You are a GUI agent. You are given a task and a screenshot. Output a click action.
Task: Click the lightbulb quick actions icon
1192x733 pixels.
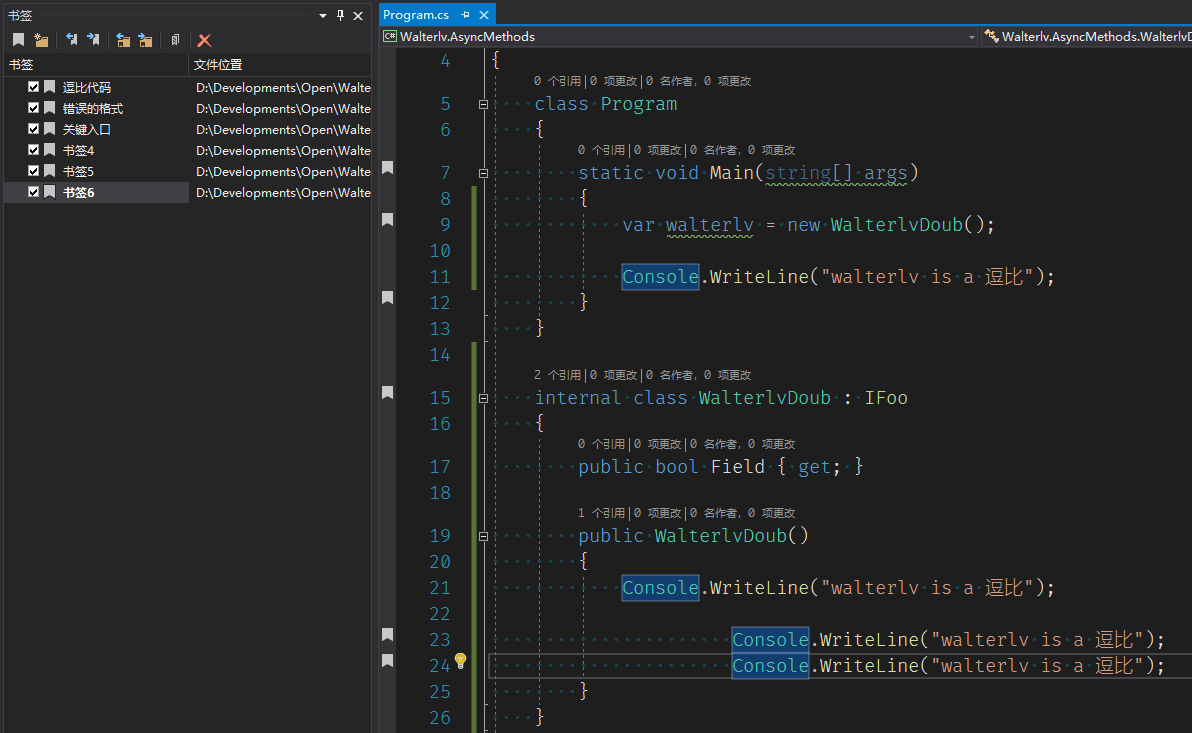pyautogui.click(x=460, y=660)
